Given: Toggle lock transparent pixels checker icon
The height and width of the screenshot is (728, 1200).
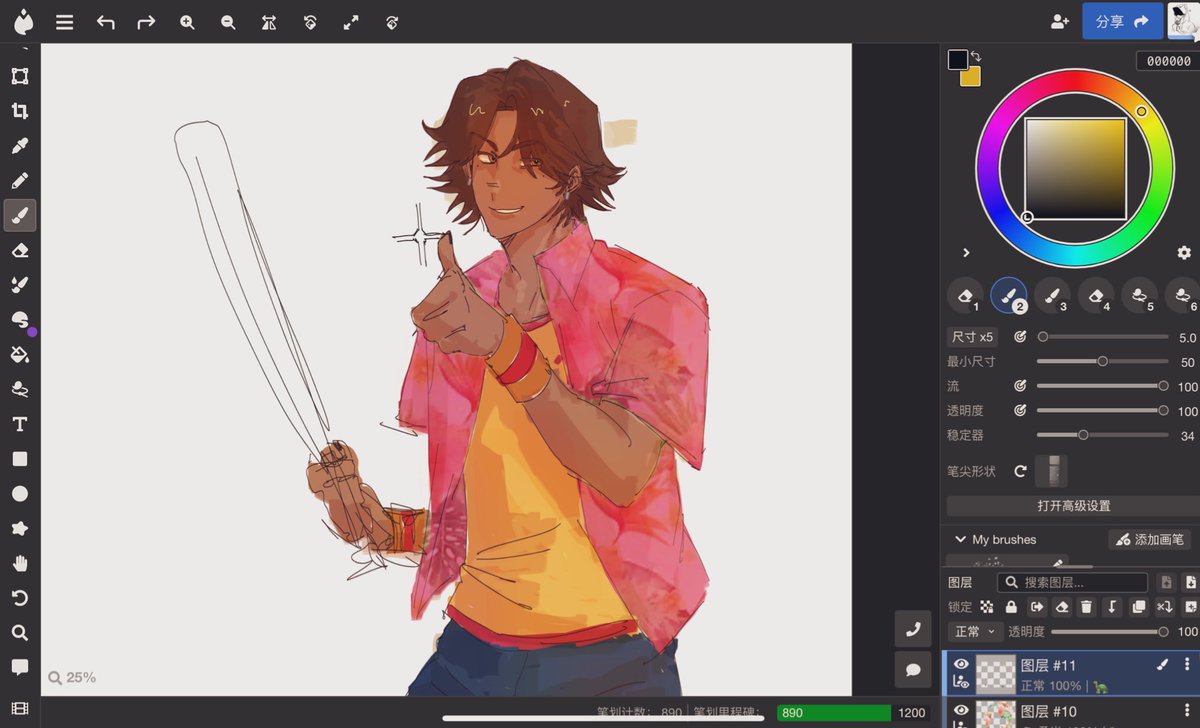Looking at the screenshot, I should [987, 607].
